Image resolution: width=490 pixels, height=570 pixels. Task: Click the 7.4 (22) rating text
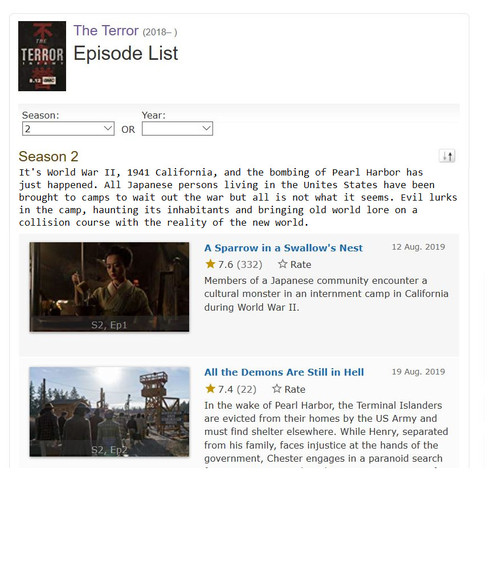point(237,389)
